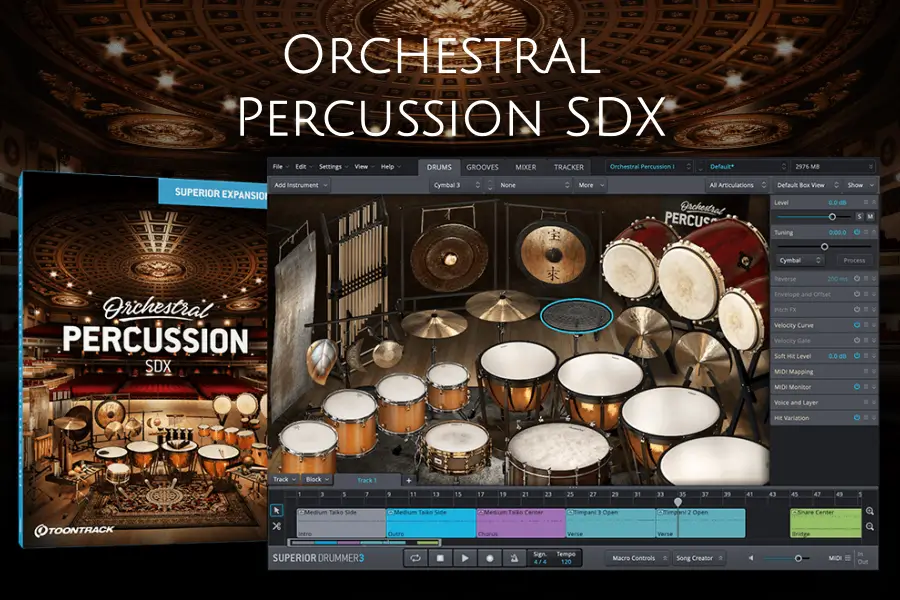
Task: Open the Add Instrument dropdown
Action: (300, 185)
